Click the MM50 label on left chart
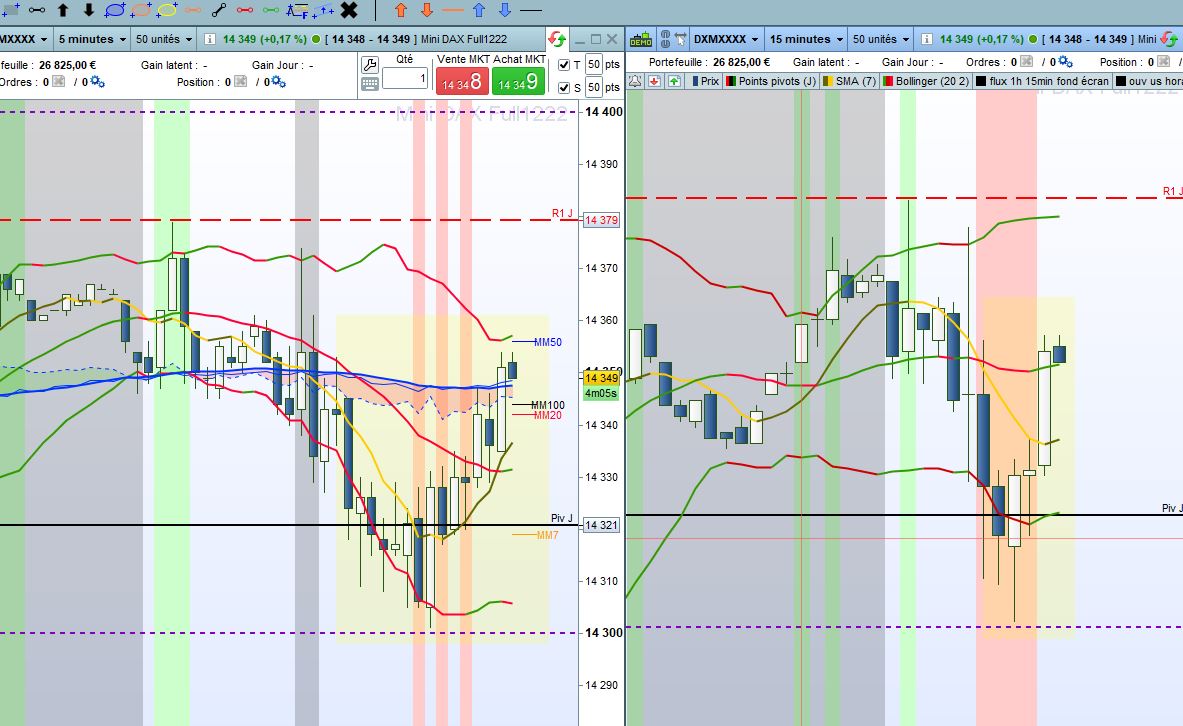The width and height of the screenshot is (1183, 726). pos(548,342)
